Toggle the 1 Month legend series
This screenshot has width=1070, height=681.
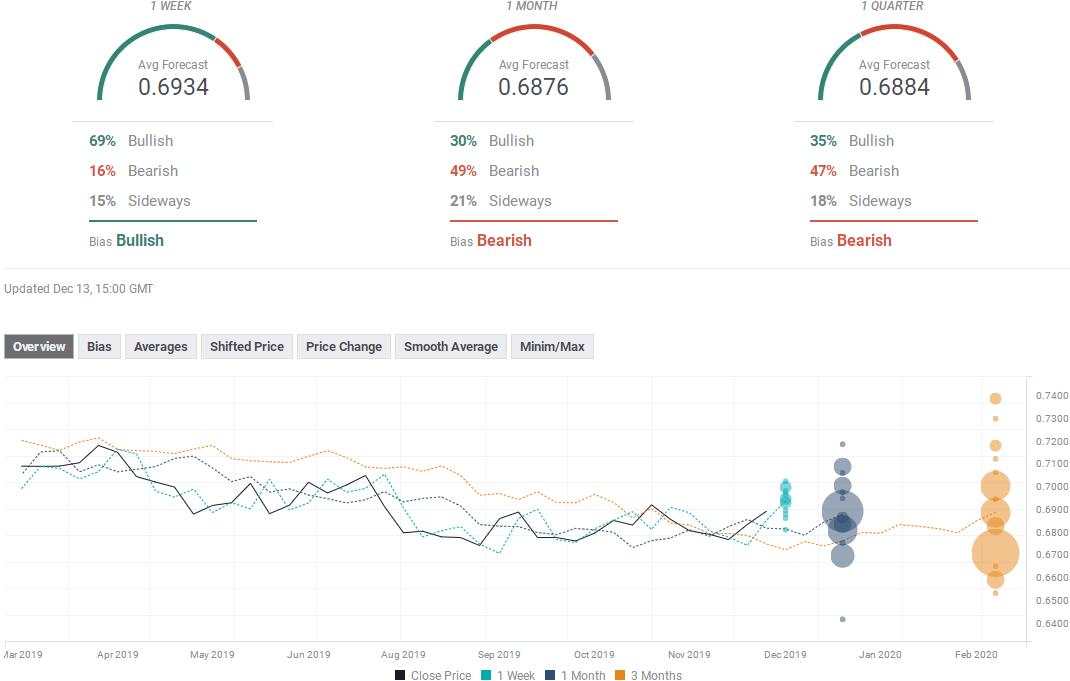(x=575, y=675)
